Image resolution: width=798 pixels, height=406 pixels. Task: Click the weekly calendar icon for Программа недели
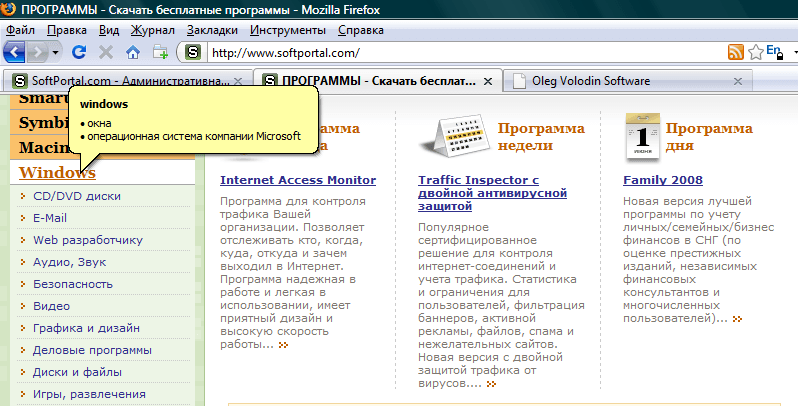pyautogui.click(x=454, y=136)
